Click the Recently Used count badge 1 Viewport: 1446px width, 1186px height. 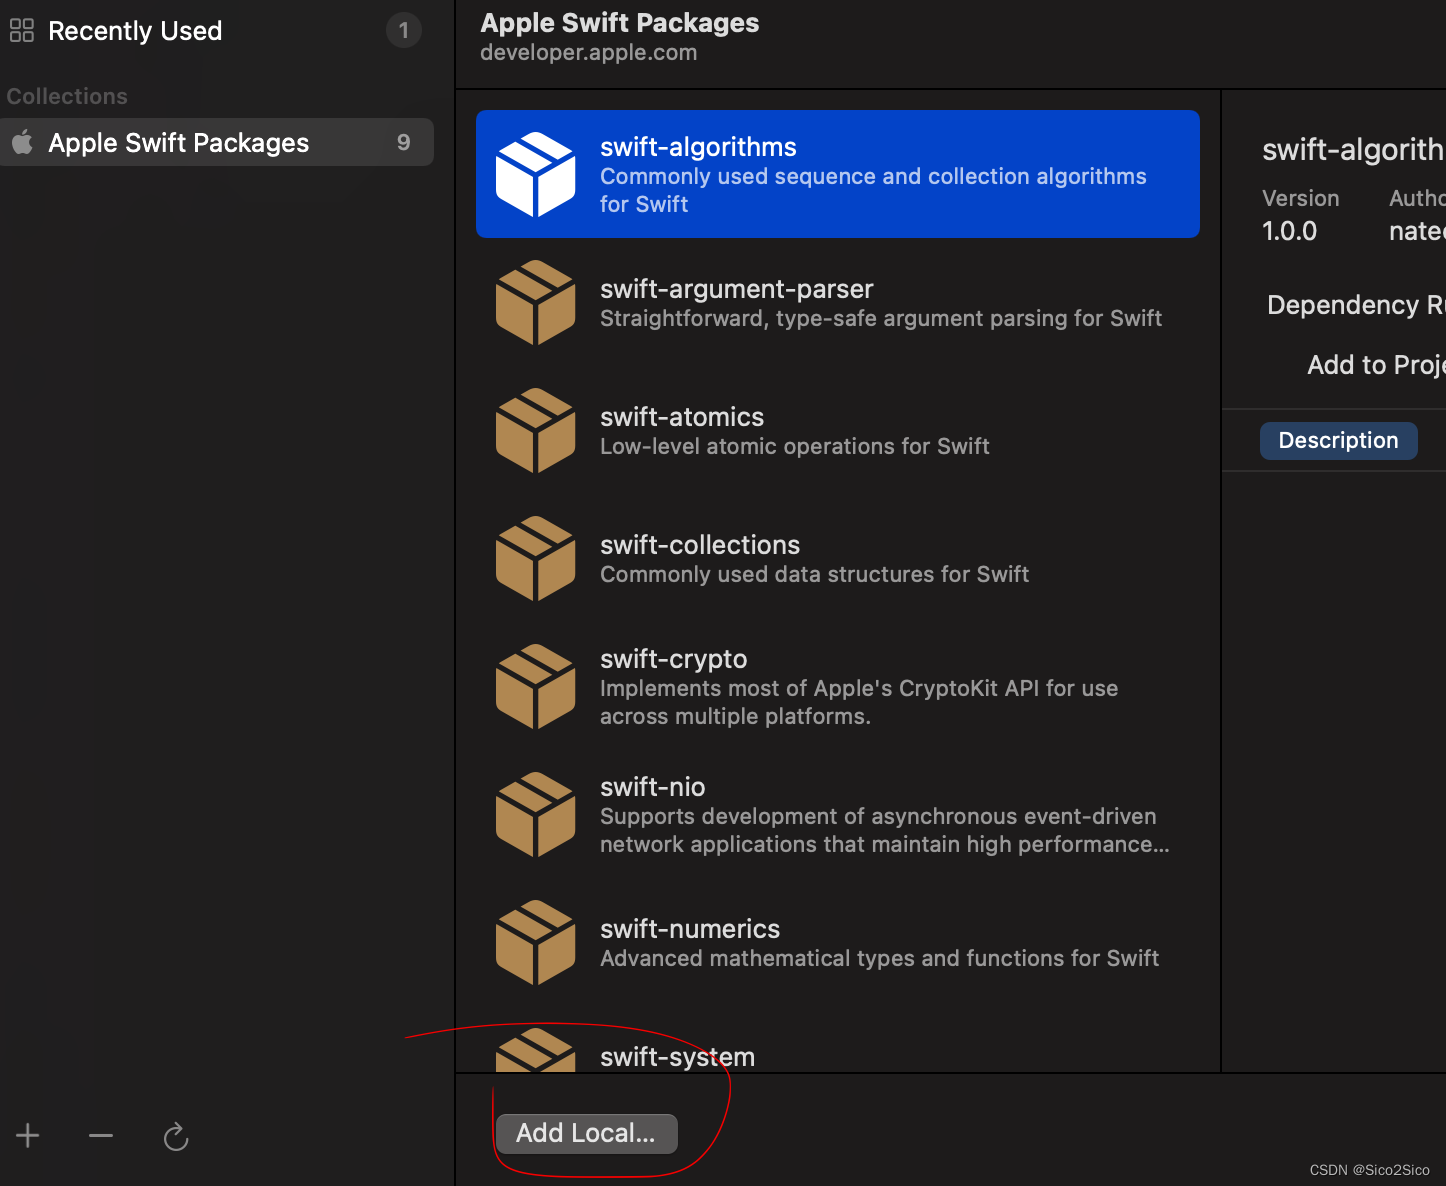click(404, 31)
